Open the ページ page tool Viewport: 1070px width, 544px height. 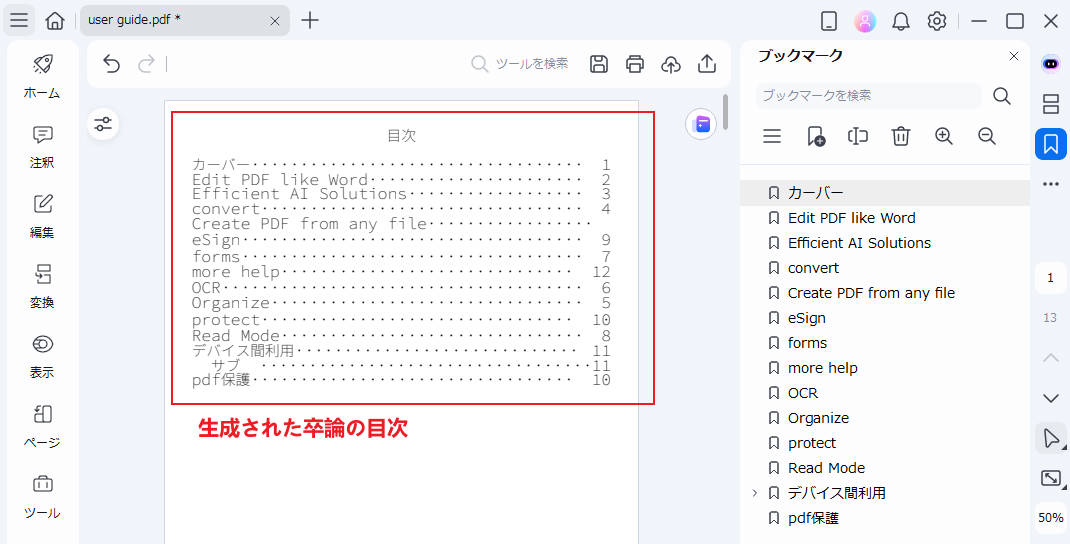[42, 426]
